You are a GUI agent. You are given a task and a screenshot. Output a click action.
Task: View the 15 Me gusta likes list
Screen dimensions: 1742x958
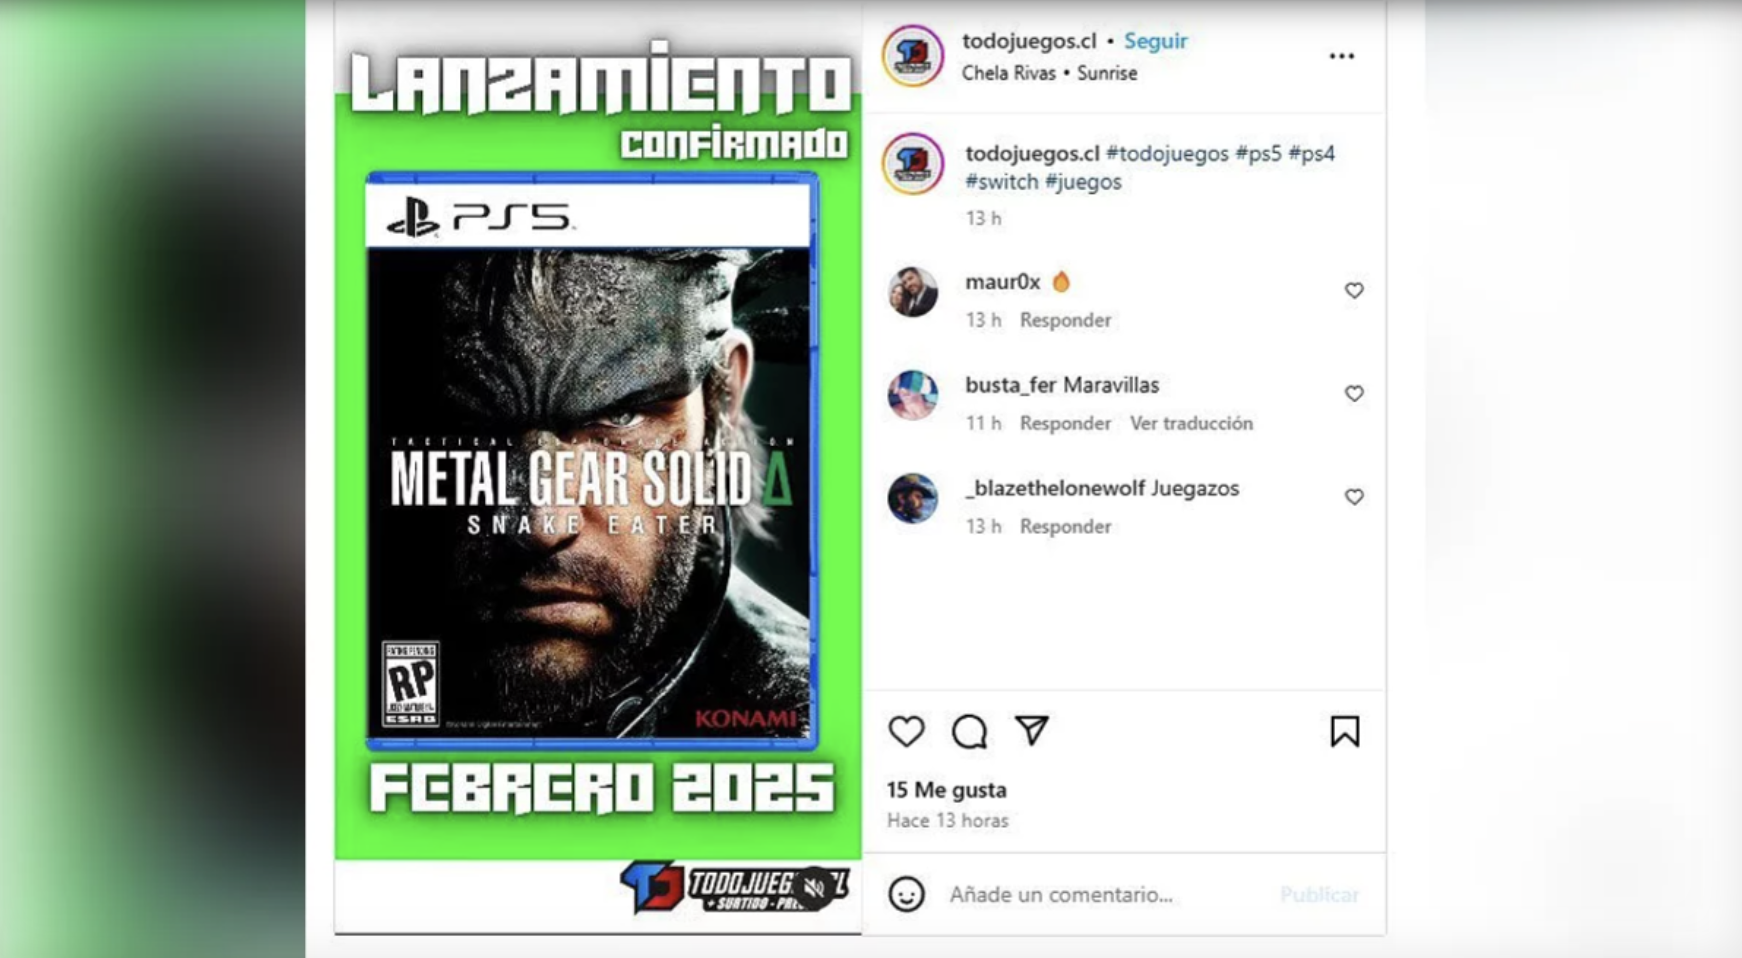click(x=946, y=789)
